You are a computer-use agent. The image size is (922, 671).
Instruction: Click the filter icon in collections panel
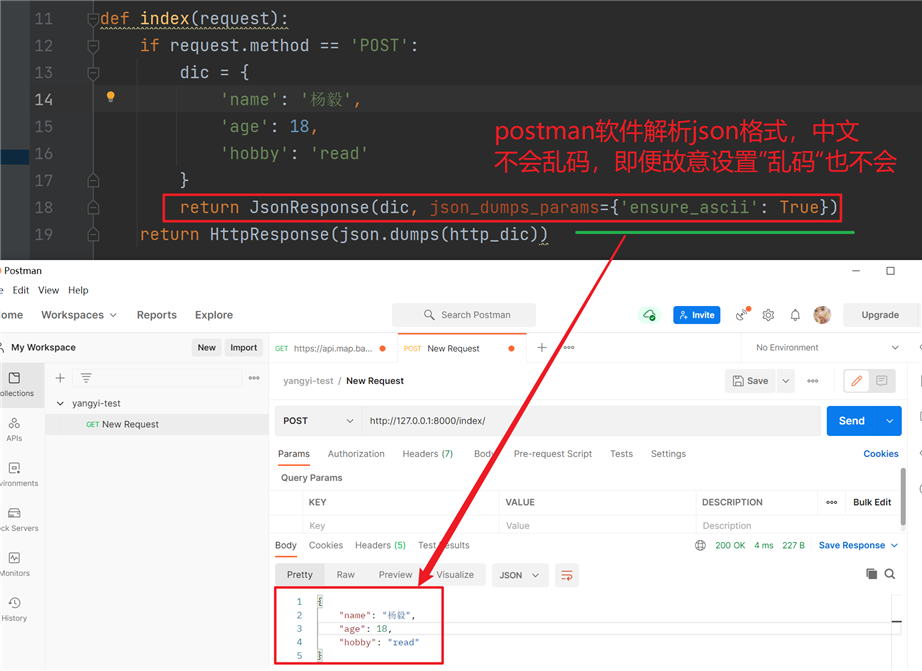86,378
